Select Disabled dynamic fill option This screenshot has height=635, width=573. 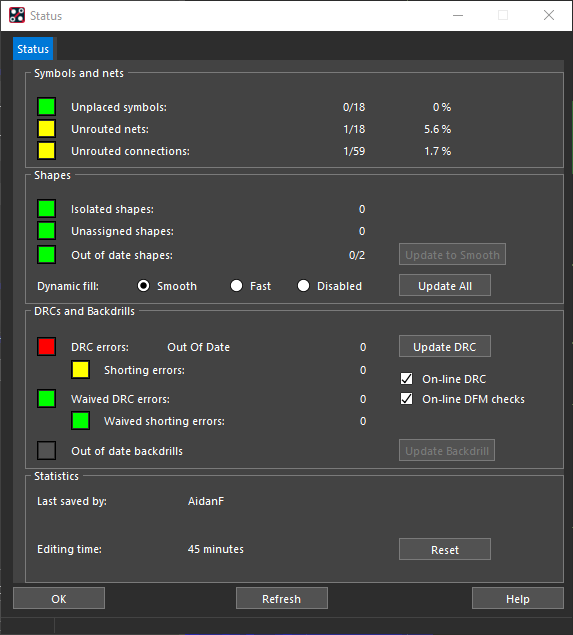point(303,286)
